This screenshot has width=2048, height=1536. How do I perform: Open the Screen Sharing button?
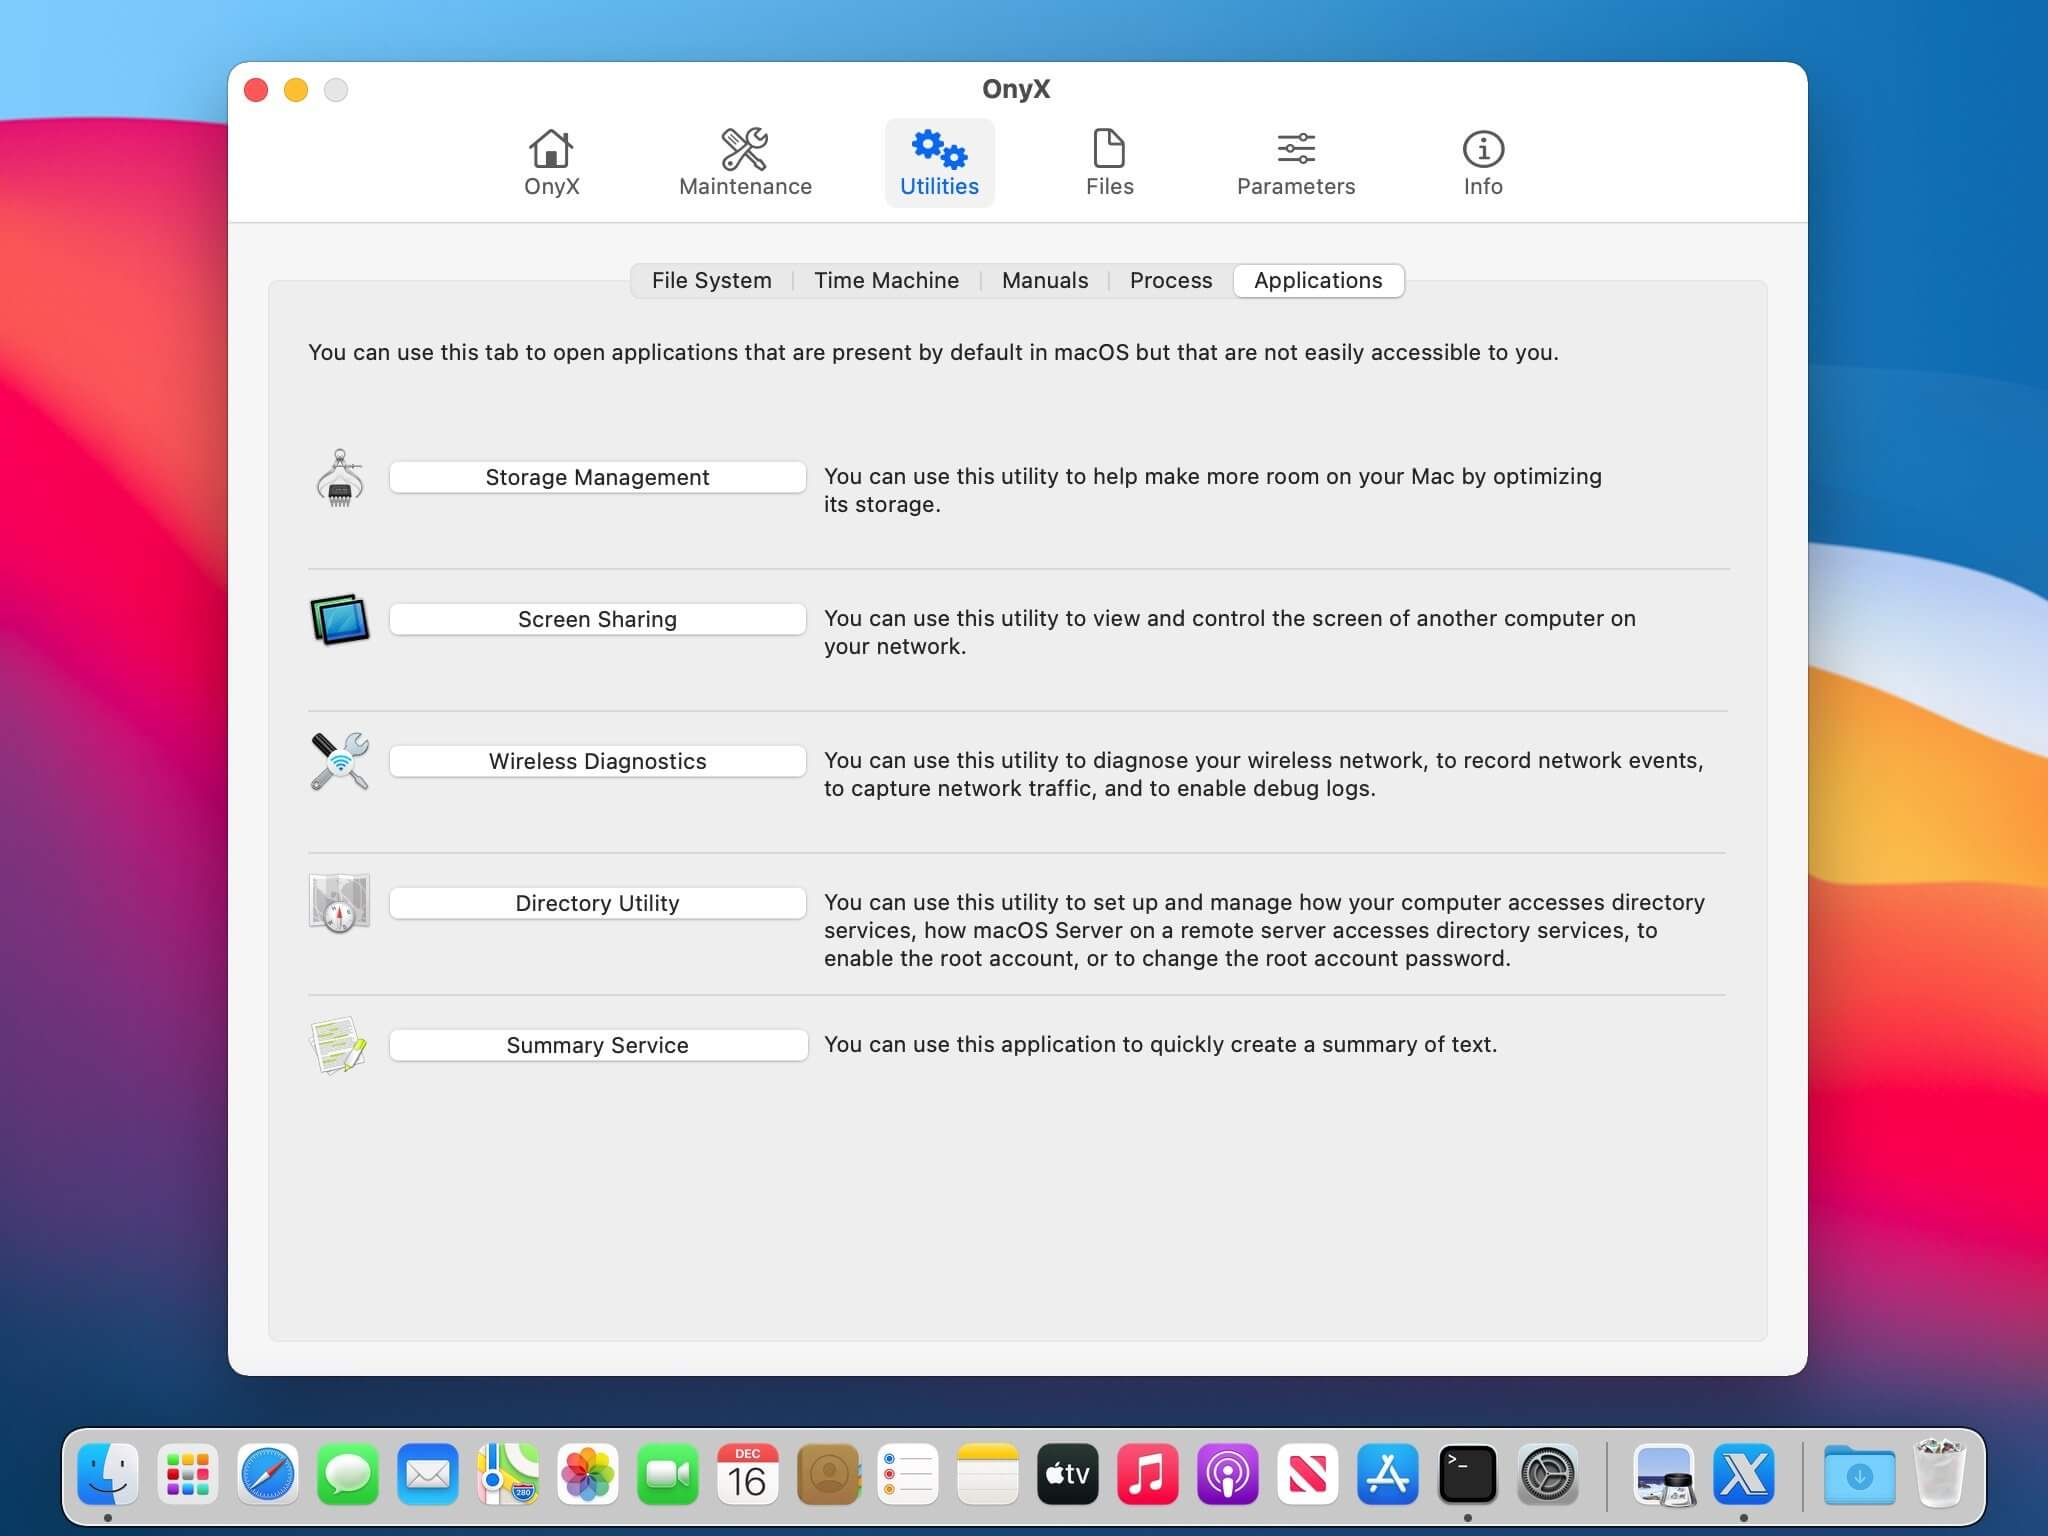coord(597,620)
